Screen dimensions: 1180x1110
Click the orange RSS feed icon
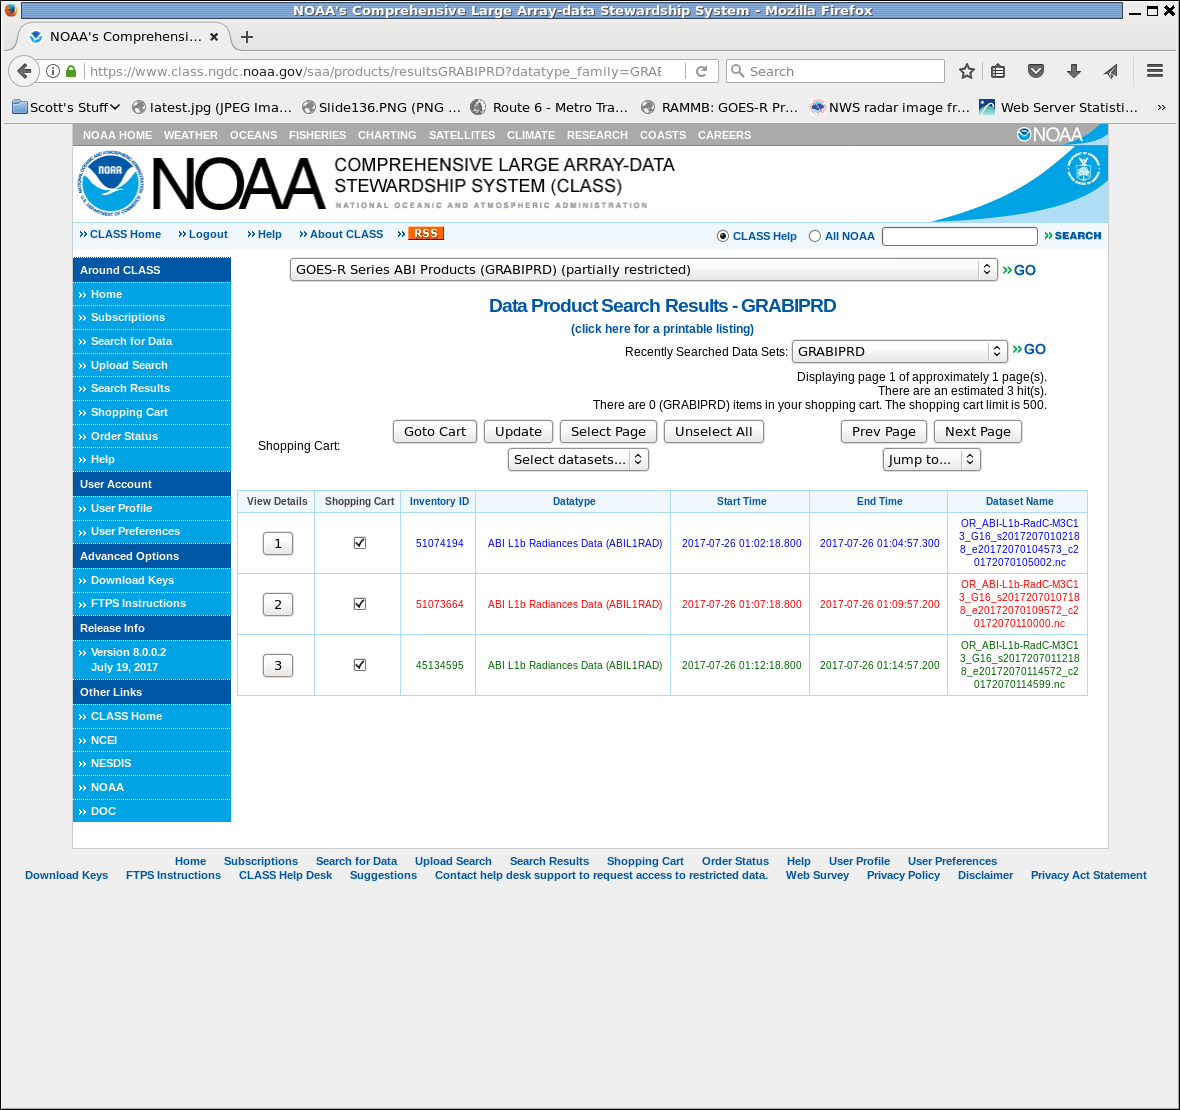coord(425,233)
